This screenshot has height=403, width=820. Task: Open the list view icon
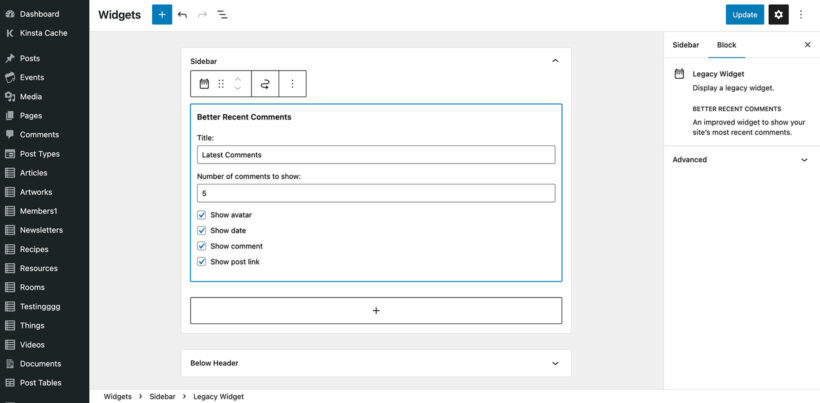click(222, 15)
